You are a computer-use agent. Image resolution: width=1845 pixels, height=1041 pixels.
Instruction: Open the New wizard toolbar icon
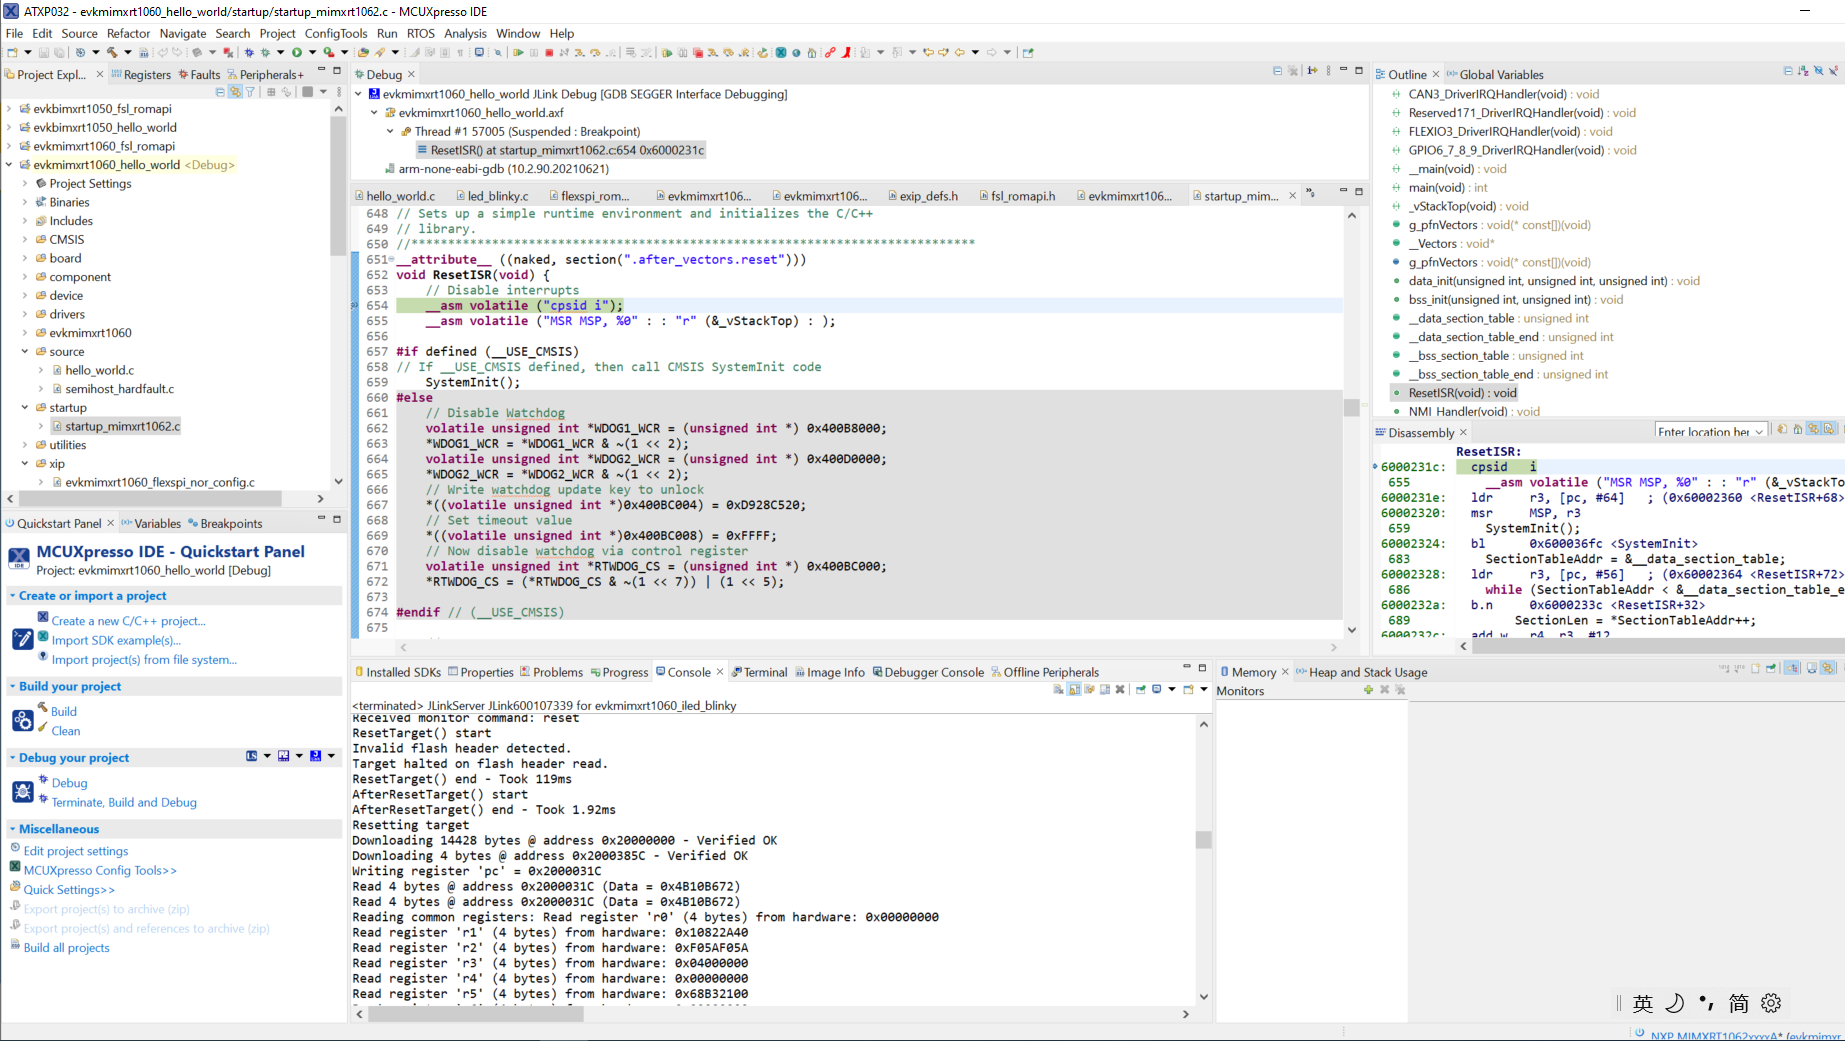[x=12, y=51]
